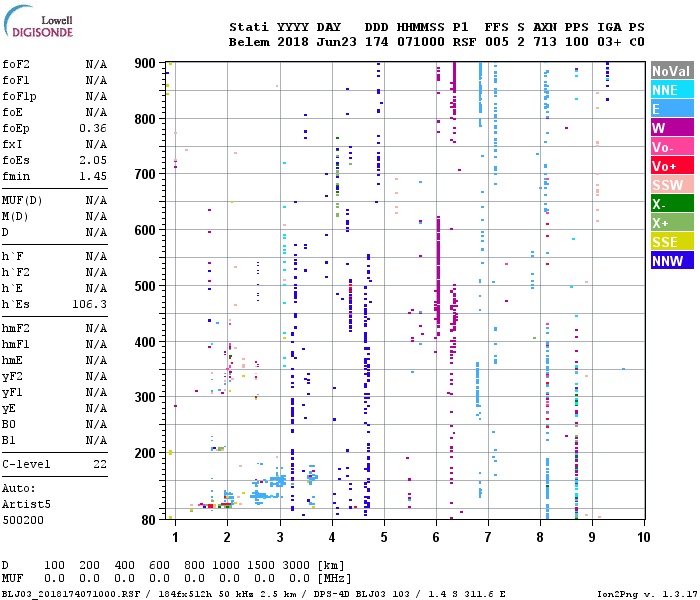700x600 pixels.
Task: Click the B0 parameter label
Action: pyautogui.click(x=9, y=425)
